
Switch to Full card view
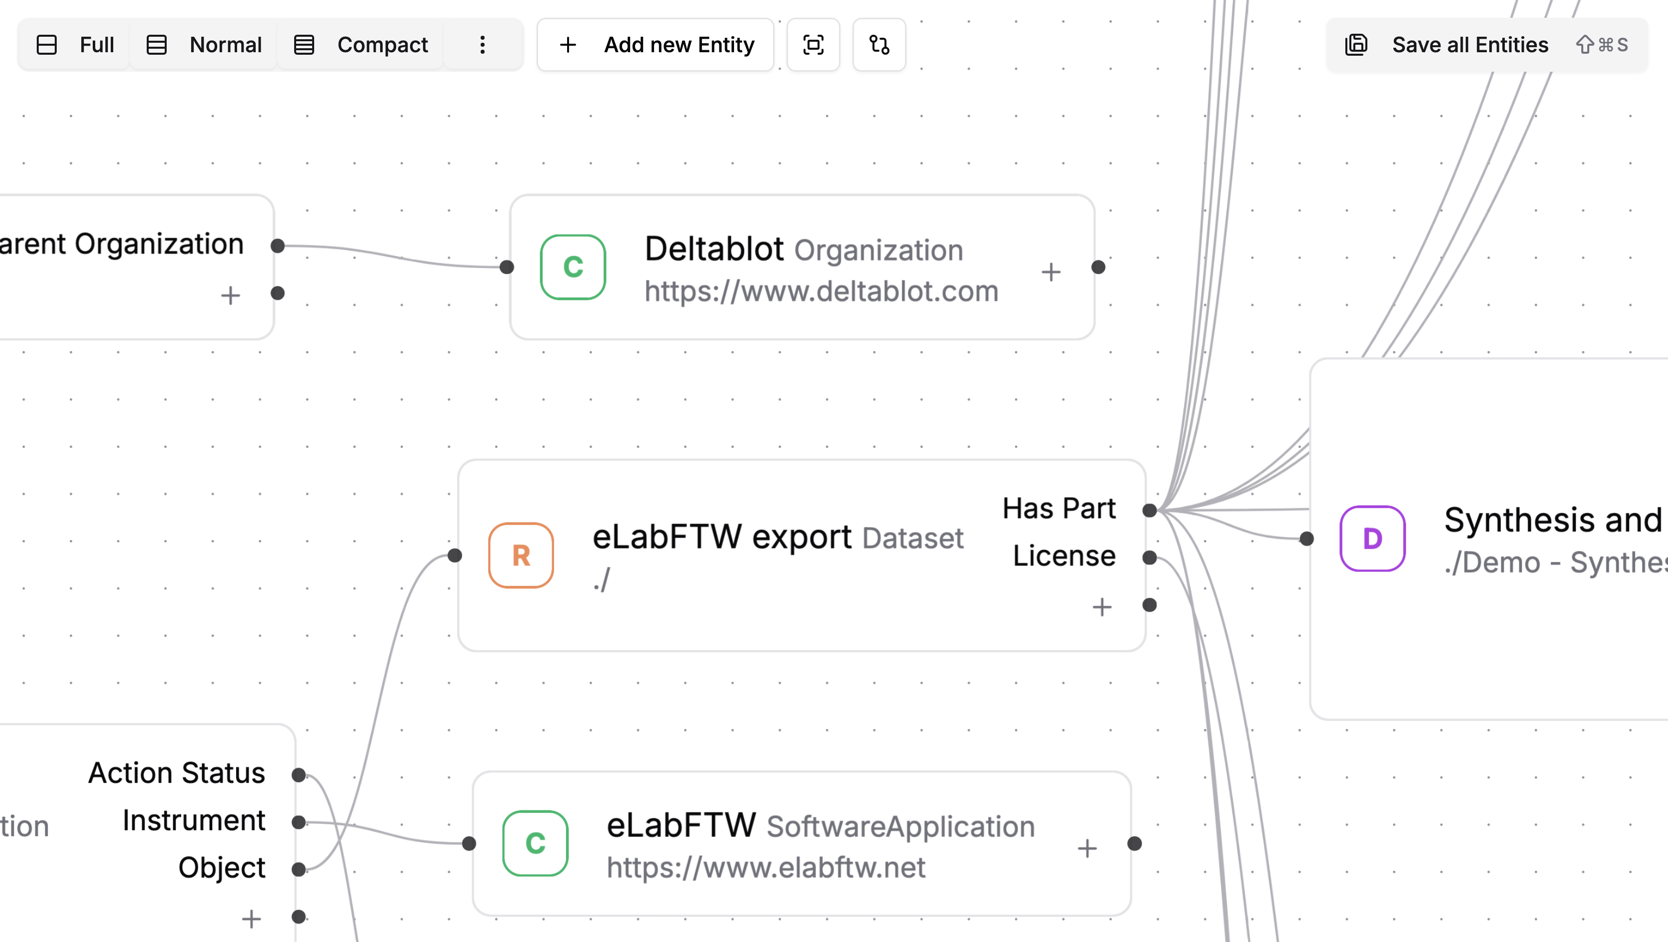click(73, 44)
